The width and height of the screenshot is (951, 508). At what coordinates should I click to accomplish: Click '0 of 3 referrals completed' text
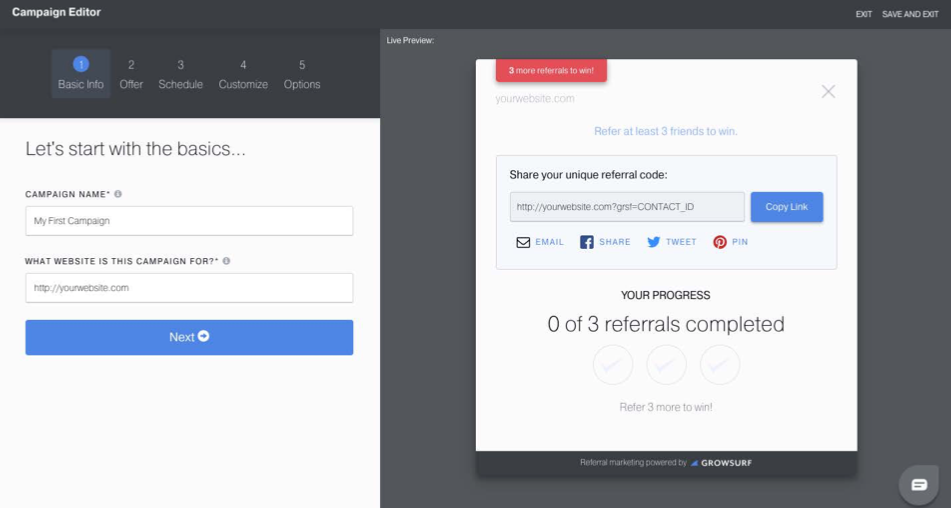coord(666,324)
